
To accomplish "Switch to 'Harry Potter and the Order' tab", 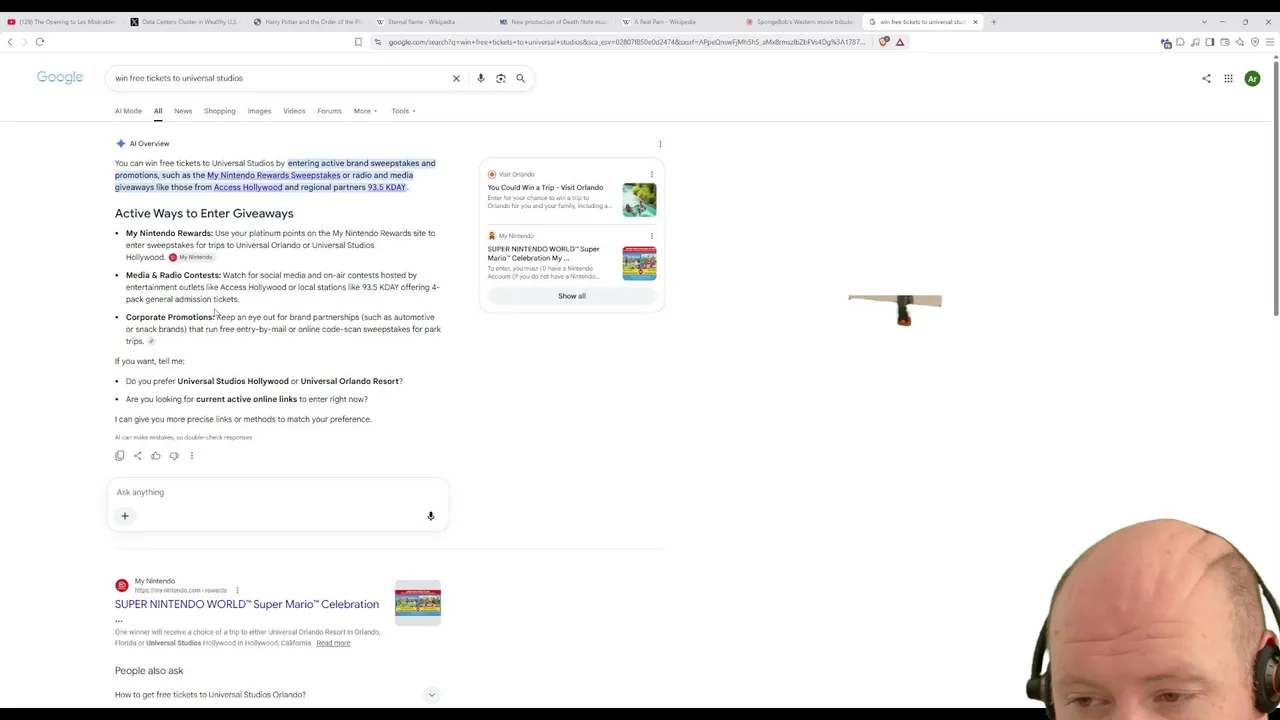I will (x=308, y=22).
